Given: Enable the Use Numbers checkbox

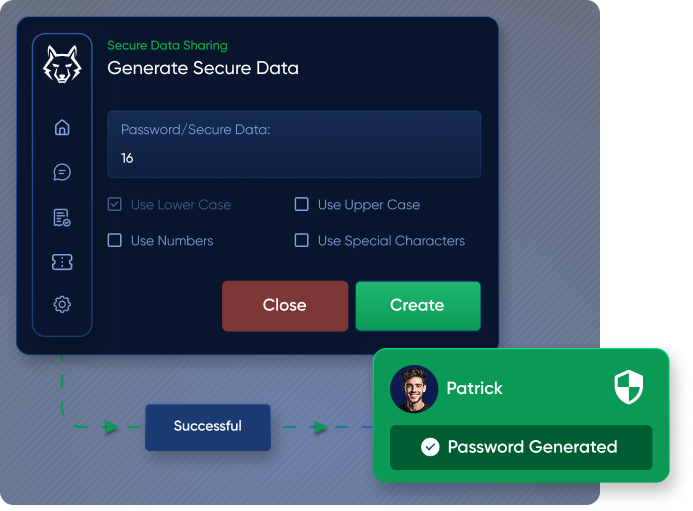Looking at the screenshot, I should coord(115,241).
